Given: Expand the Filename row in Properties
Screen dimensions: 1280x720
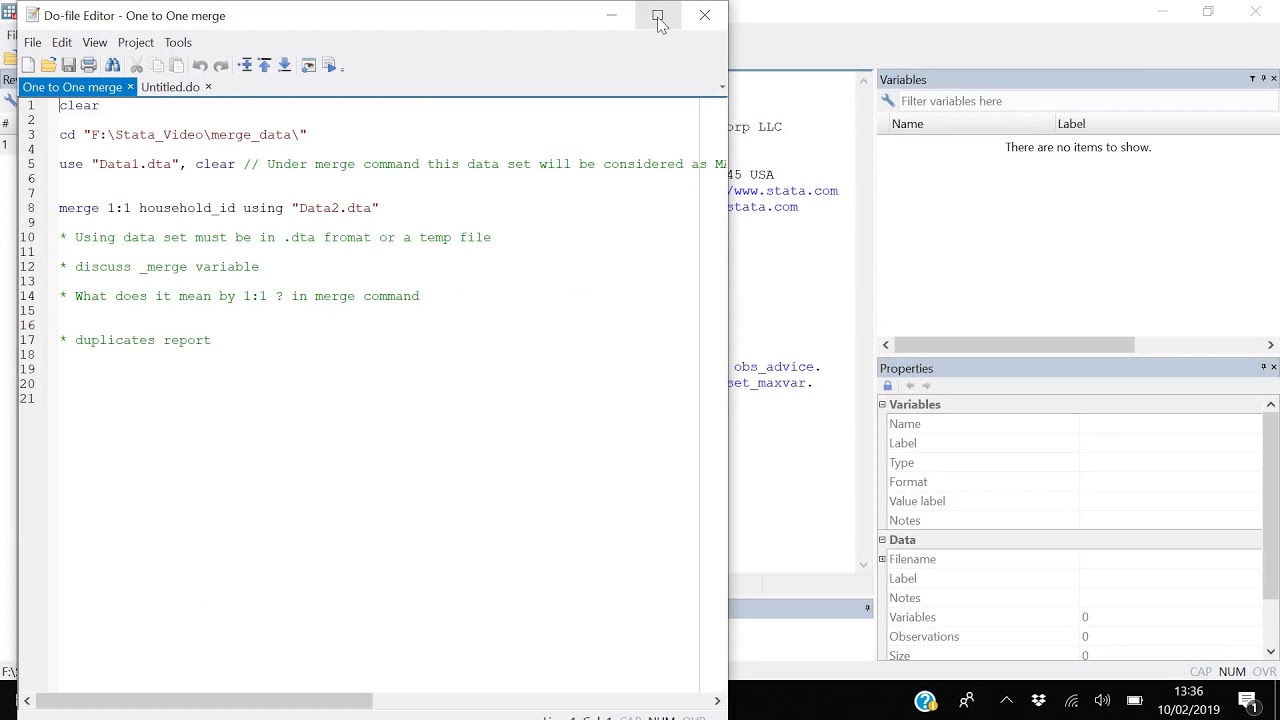Looking at the screenshot, I should coord(882,559).
